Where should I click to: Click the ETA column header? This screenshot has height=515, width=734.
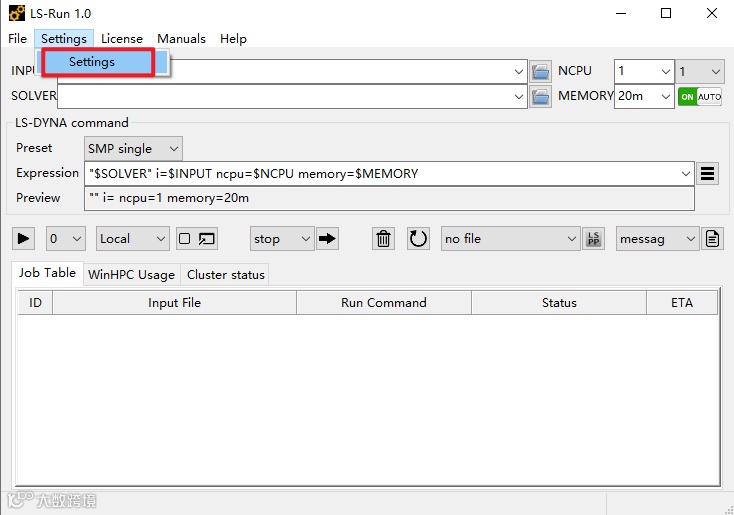(682, 303)
